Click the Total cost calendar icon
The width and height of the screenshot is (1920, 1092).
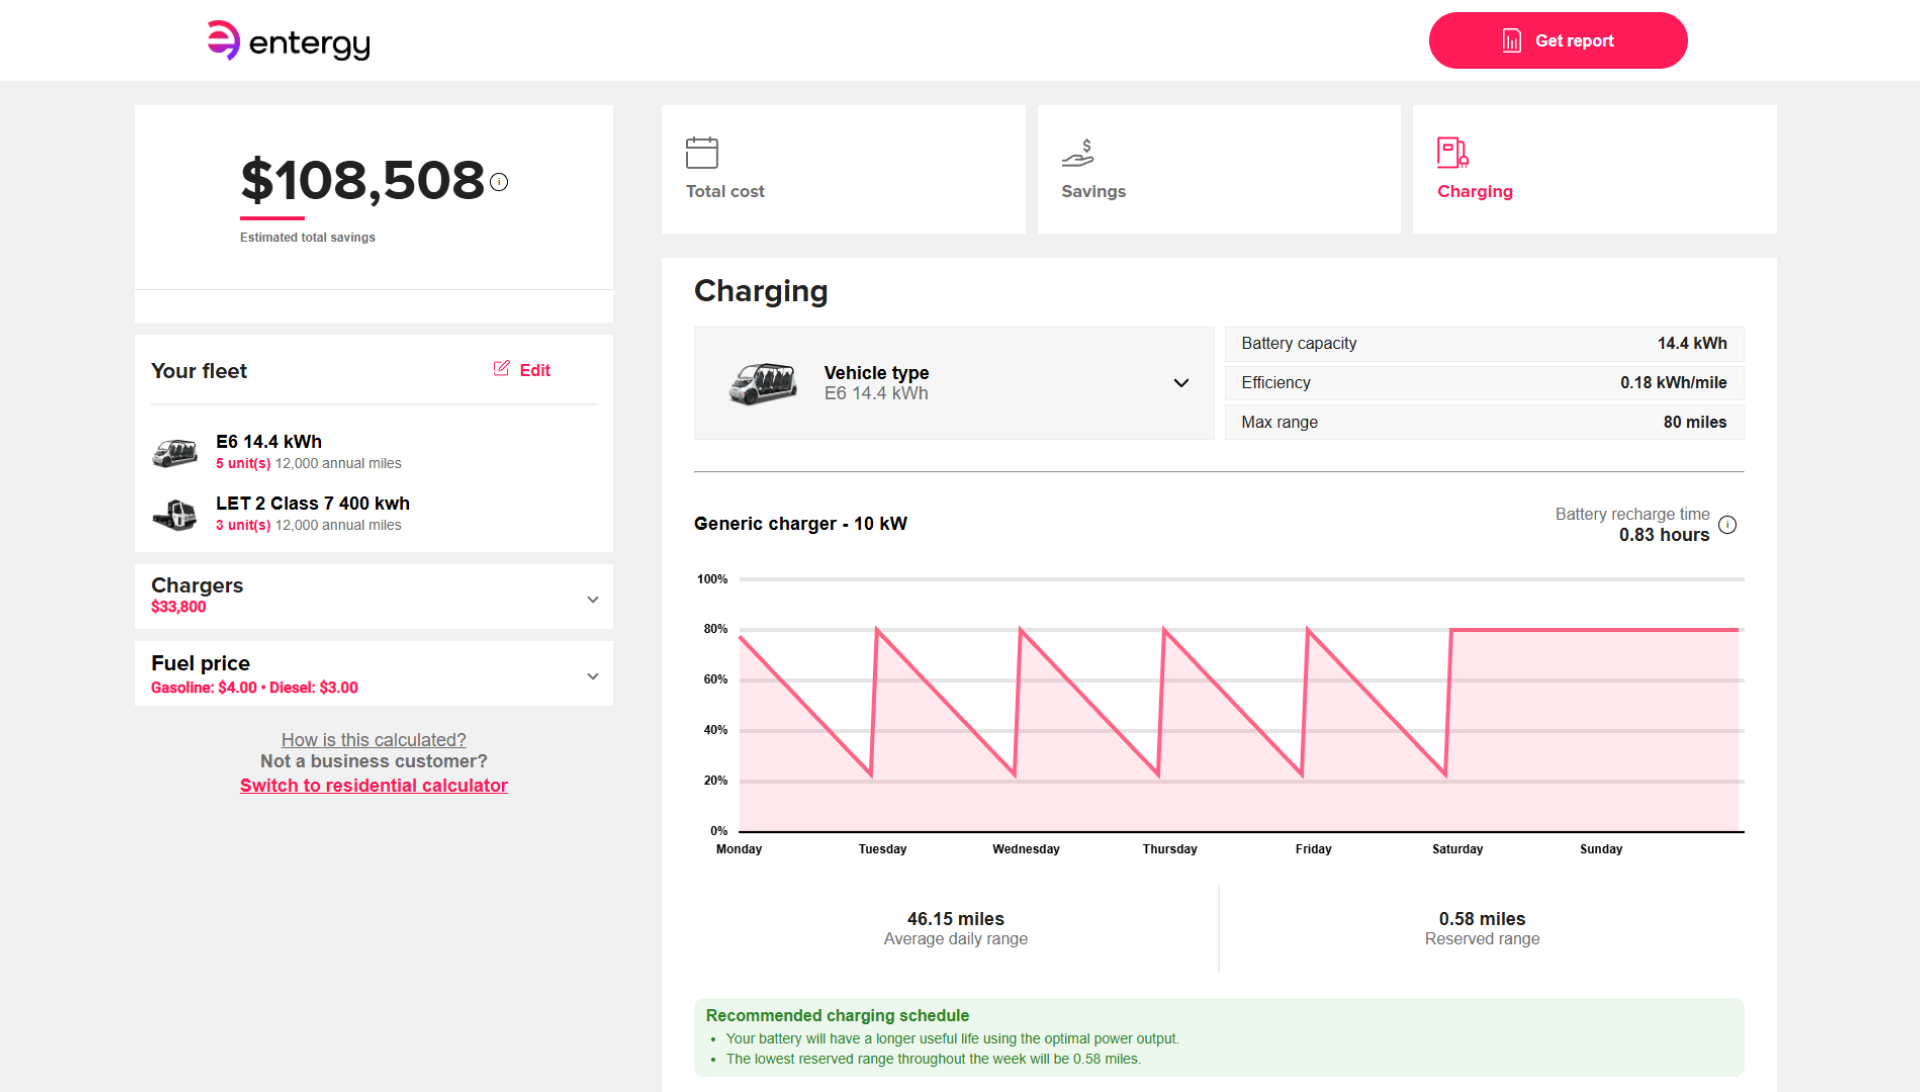click(702, 153)
